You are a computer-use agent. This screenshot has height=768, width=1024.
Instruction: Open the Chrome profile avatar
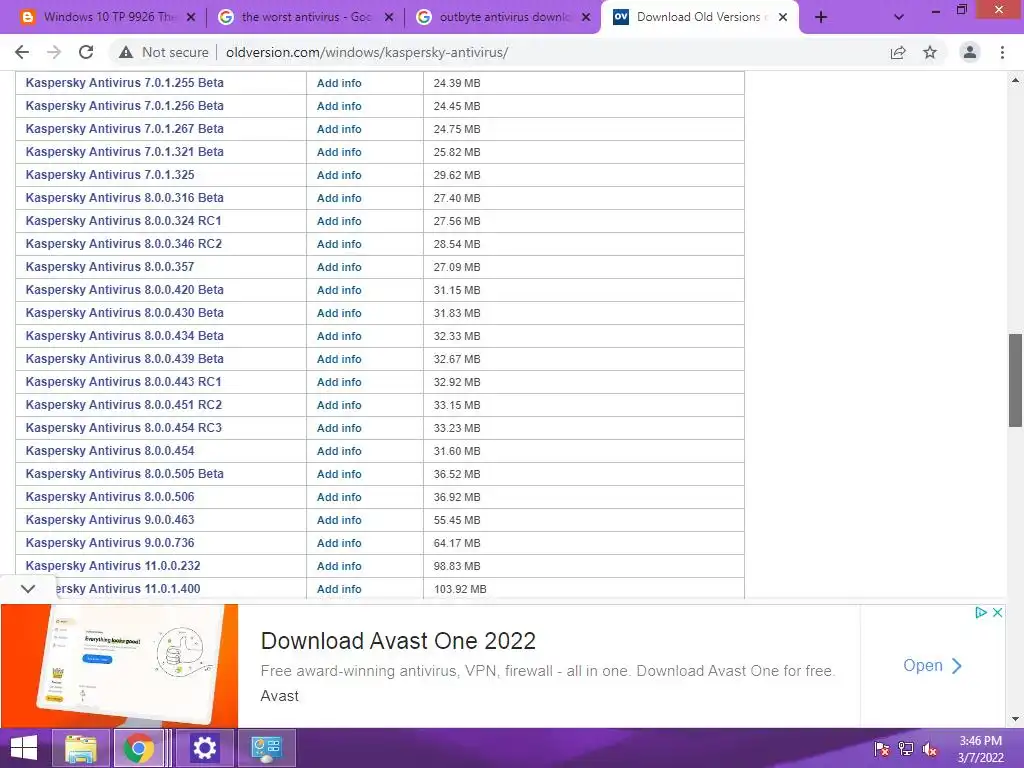[x=970, y=52]
